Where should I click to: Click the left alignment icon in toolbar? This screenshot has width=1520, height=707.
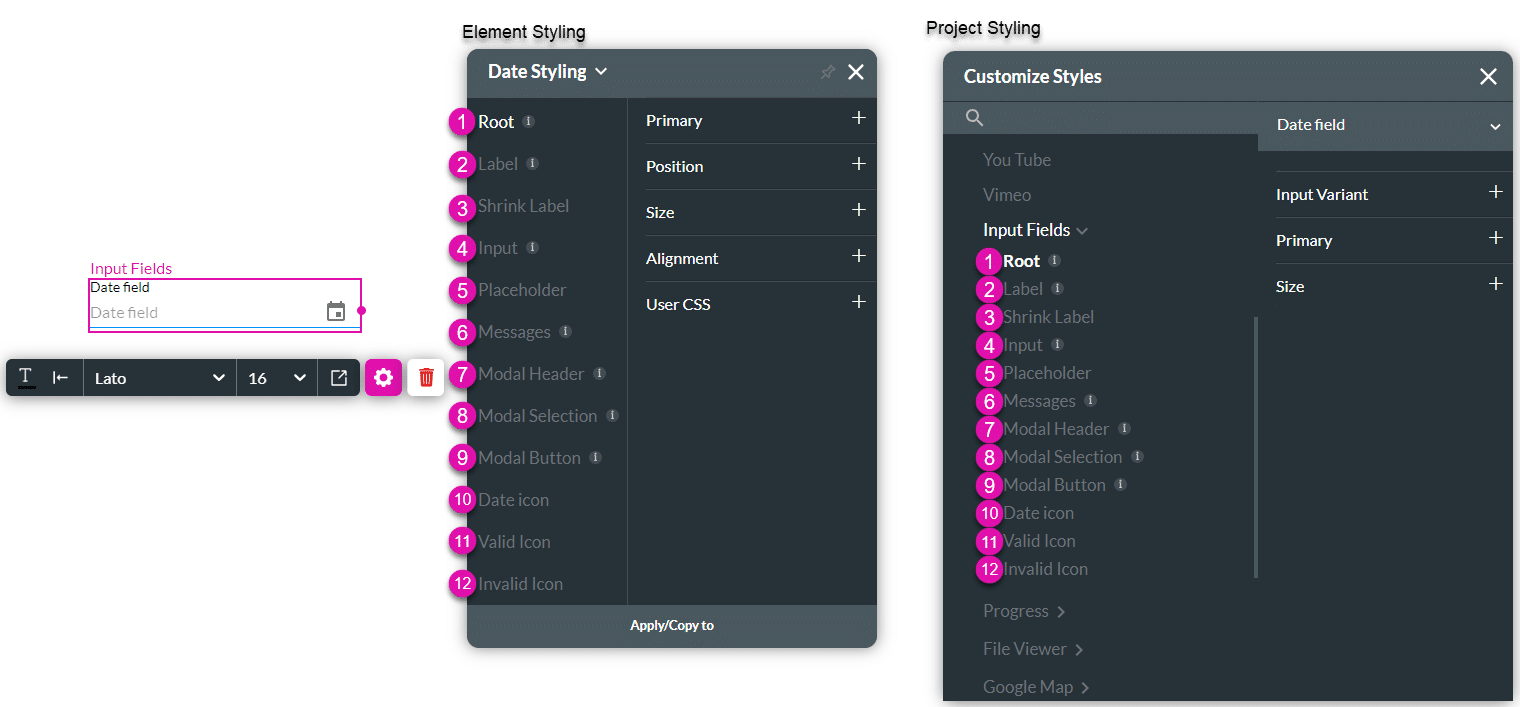(60, 377)
